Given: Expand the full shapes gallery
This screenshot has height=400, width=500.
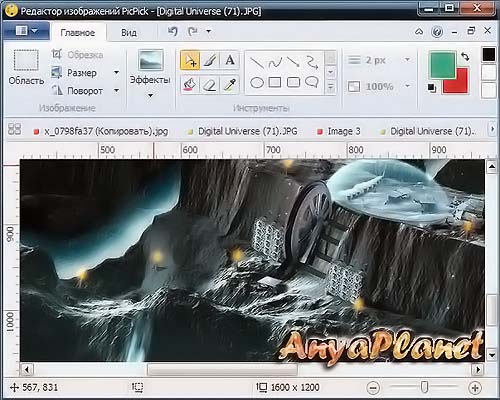Looking at the screenshot, I should (x=330, y=87).
